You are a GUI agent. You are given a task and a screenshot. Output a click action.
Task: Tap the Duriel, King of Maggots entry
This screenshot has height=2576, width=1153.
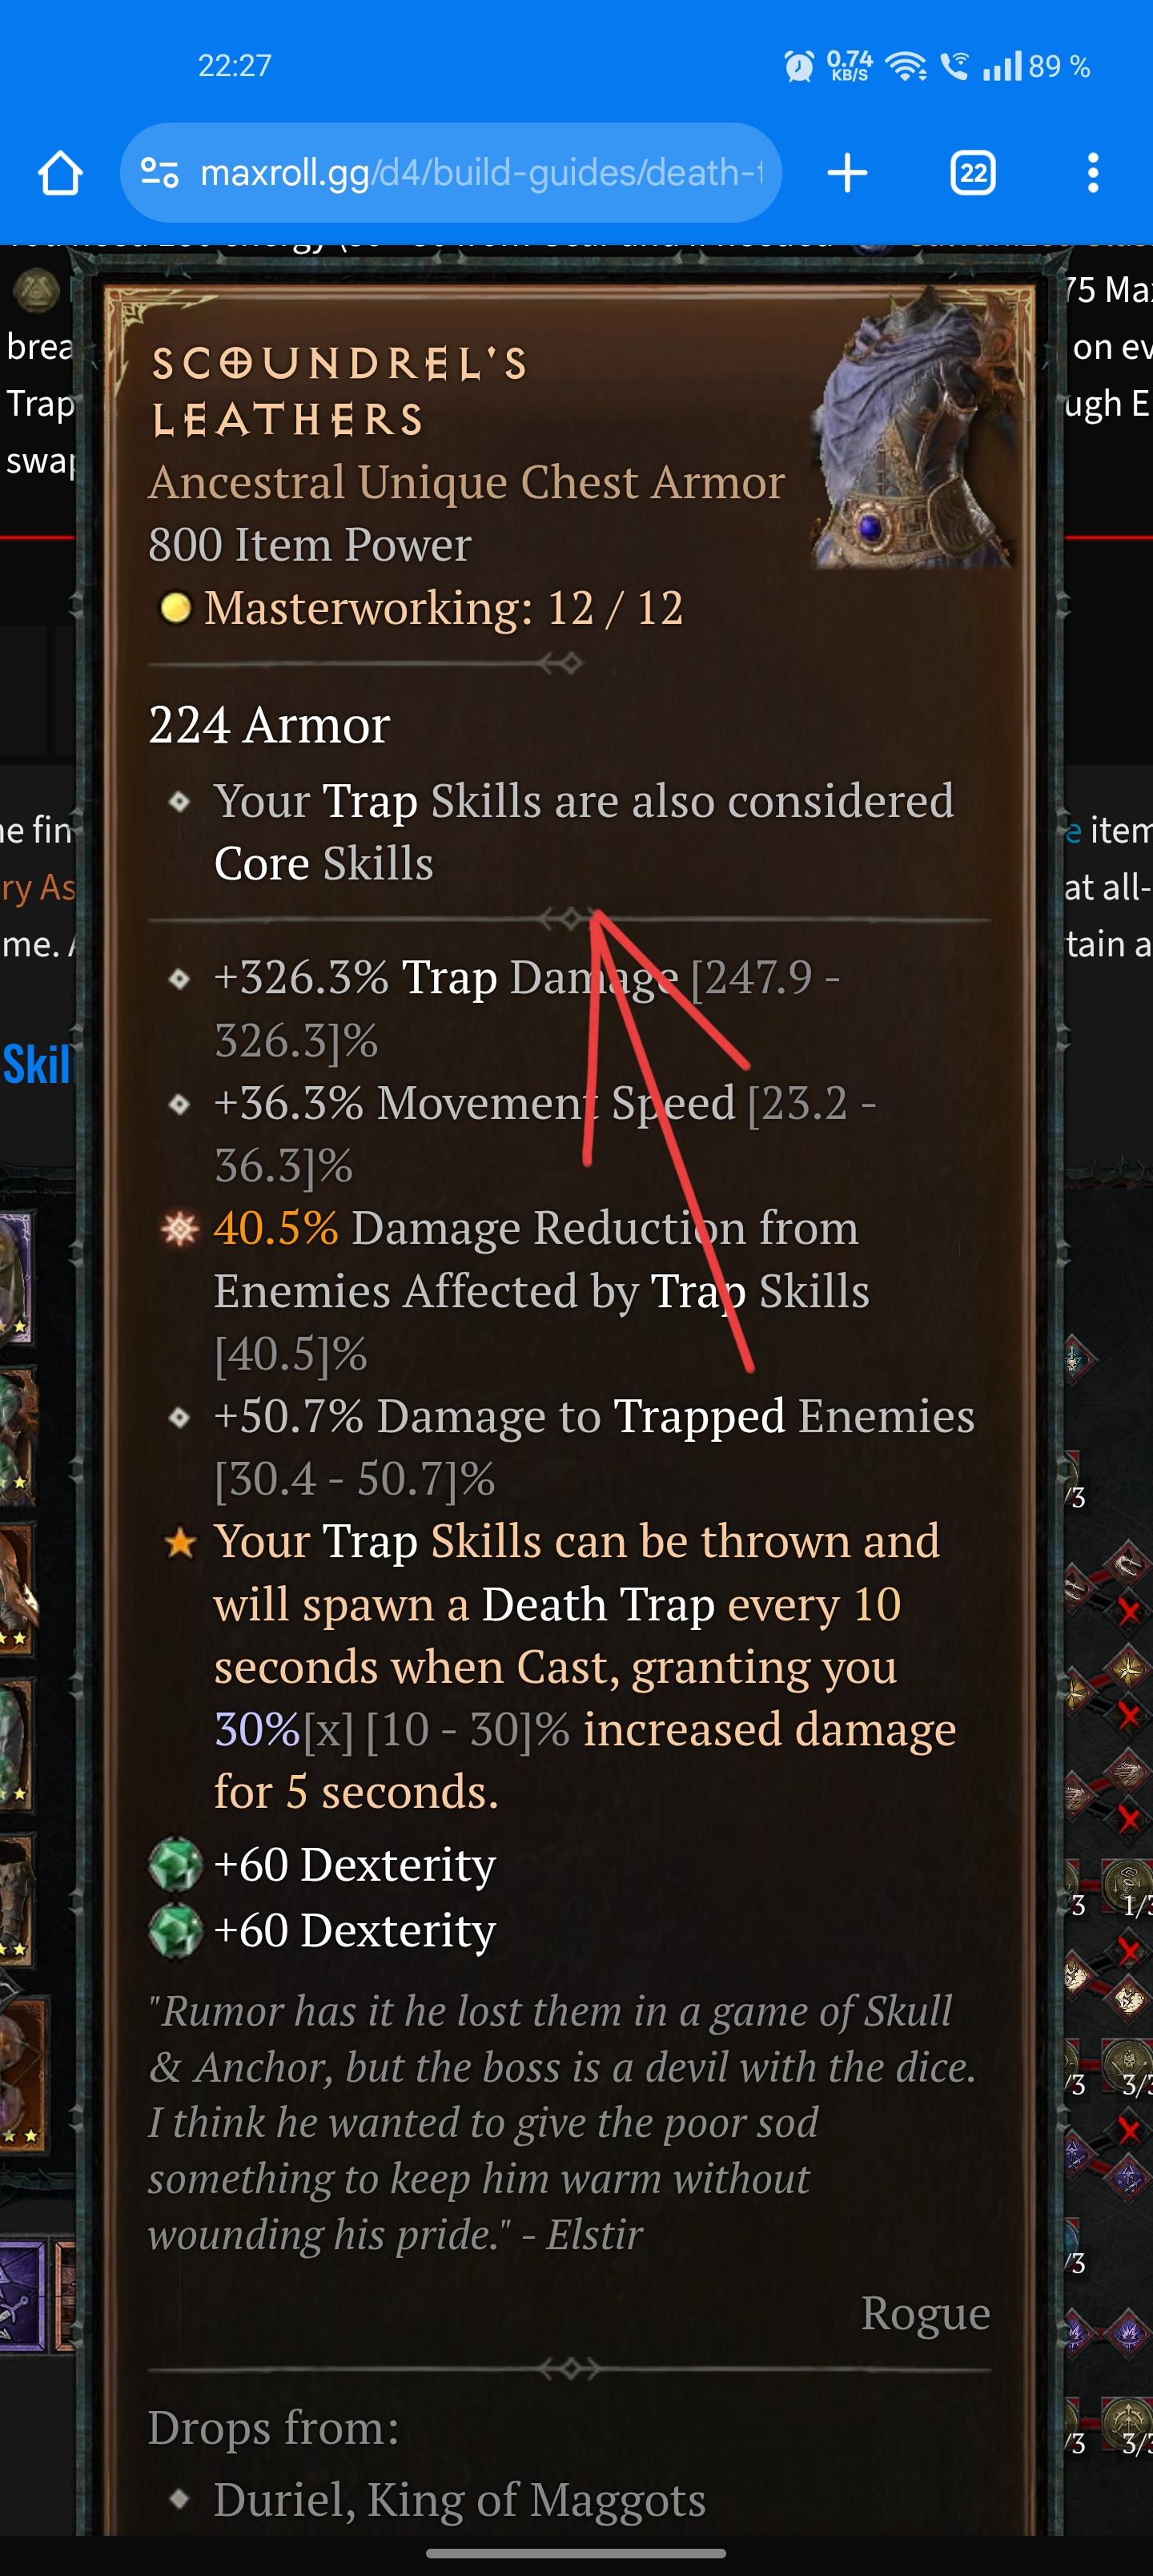(x=460, y=2499)
